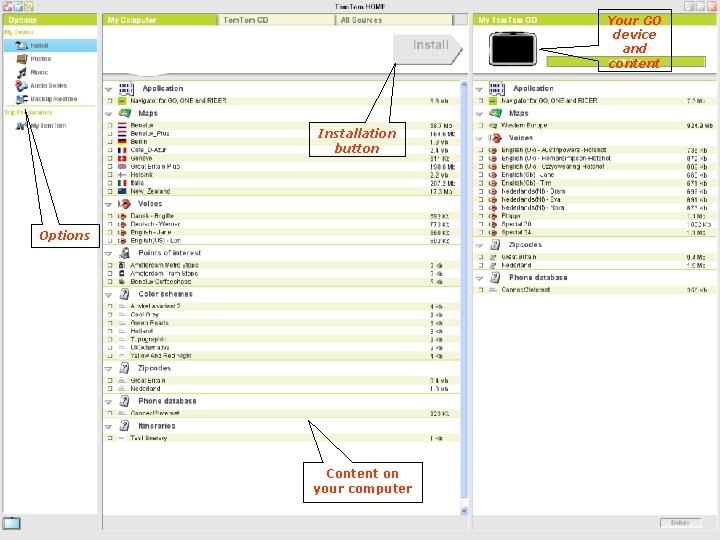Click the Voices lips icon in My Computer

pos(124,203)
